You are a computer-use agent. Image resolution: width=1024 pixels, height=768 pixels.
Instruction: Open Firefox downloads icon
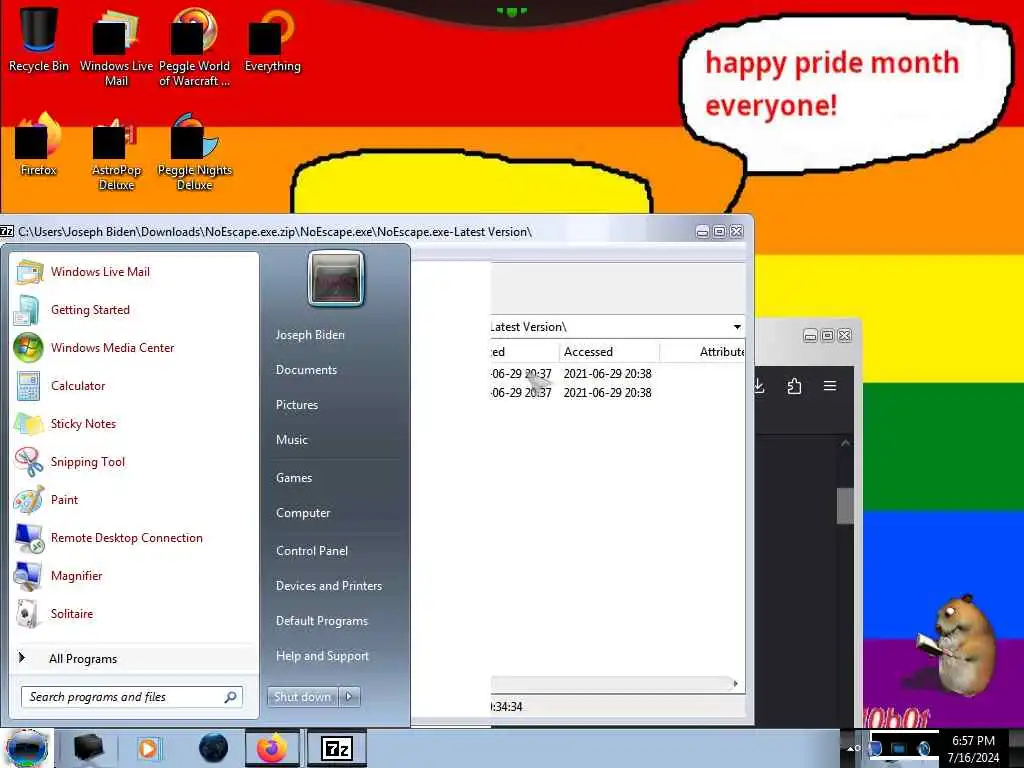point(758,386)
